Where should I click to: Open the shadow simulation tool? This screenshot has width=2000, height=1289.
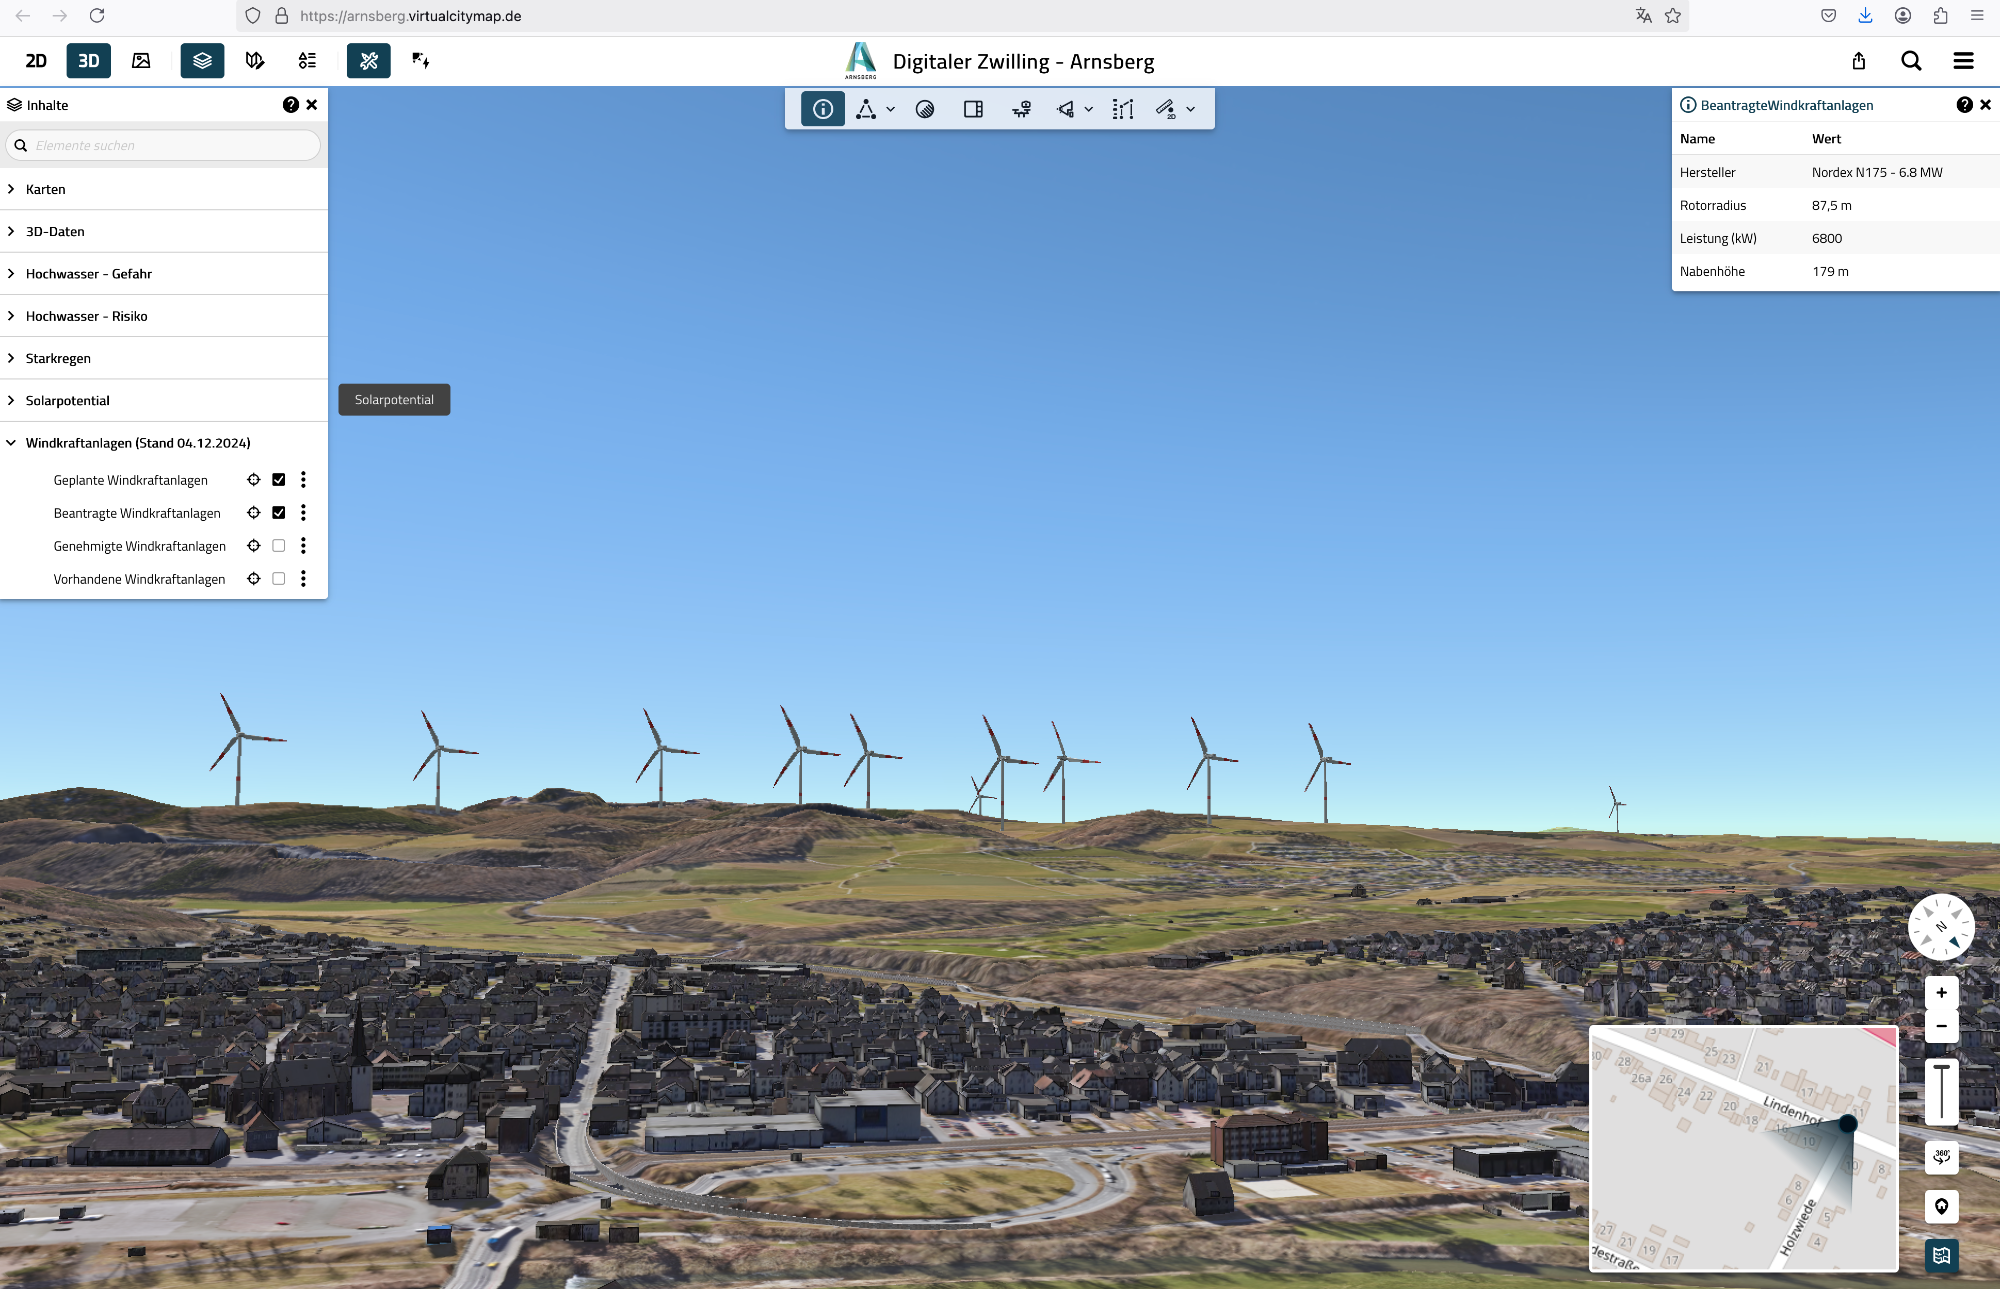[x=925, y=109]
